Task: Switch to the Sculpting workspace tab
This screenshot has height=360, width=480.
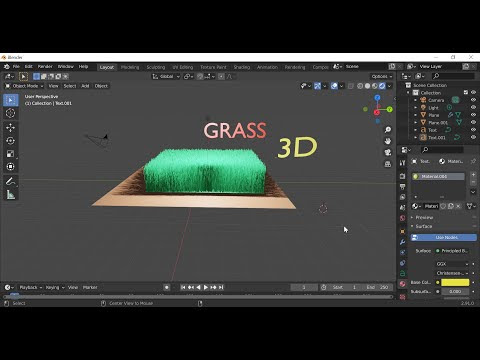Action: 156,67
